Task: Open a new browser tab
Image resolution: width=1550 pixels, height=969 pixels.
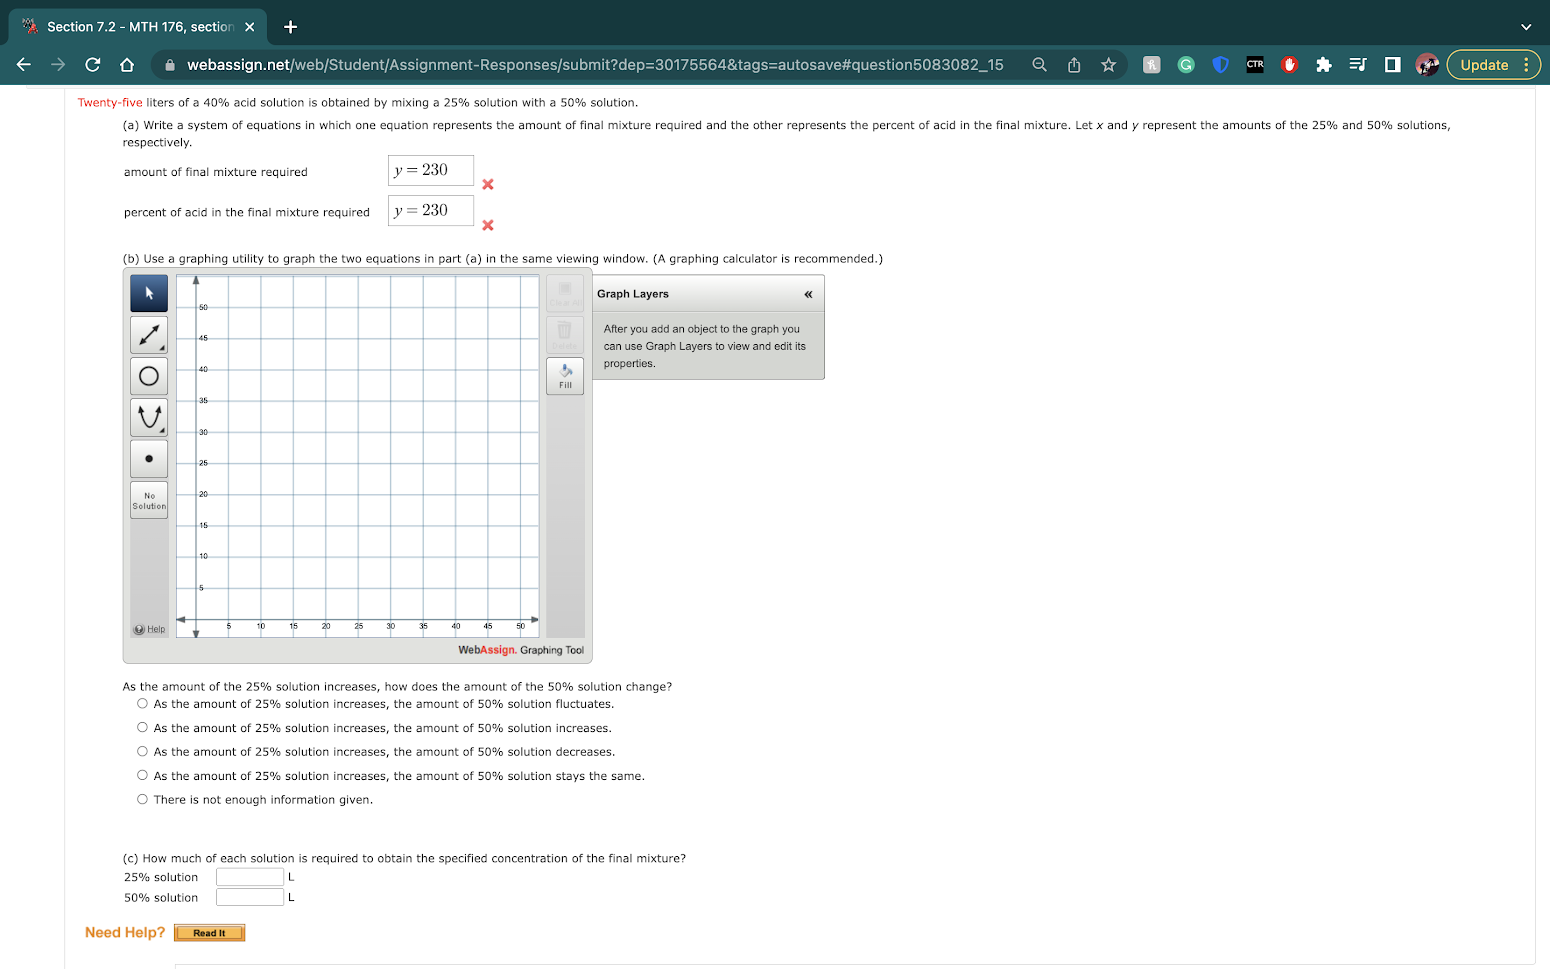Action: coord(291,27)
